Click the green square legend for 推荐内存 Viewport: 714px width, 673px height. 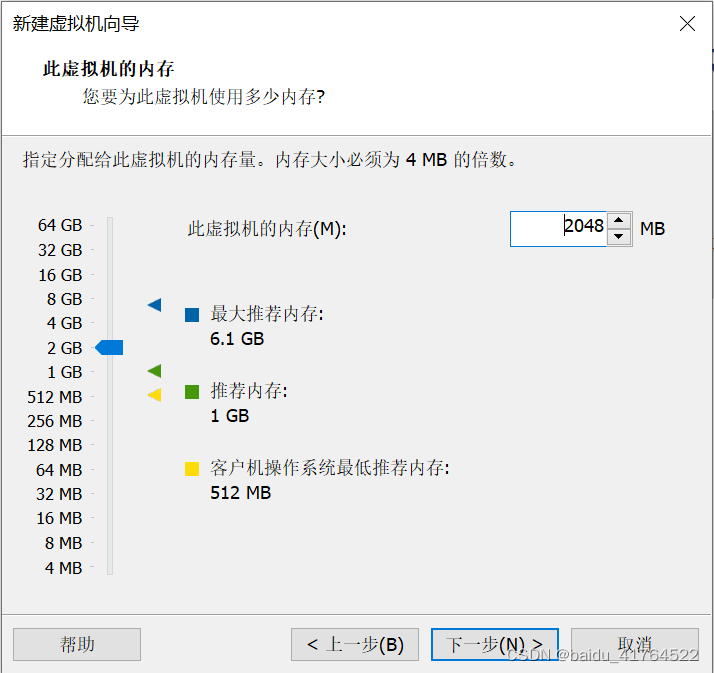coord(192,392)
